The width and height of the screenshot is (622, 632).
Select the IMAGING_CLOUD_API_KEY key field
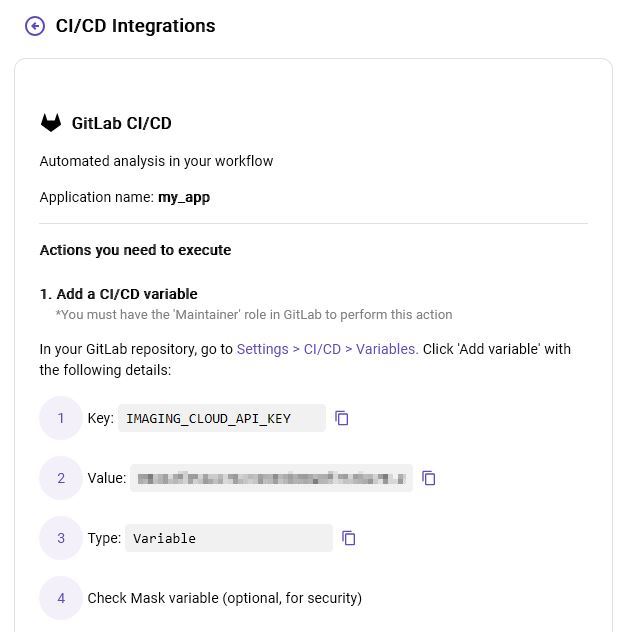pos(221,418)
